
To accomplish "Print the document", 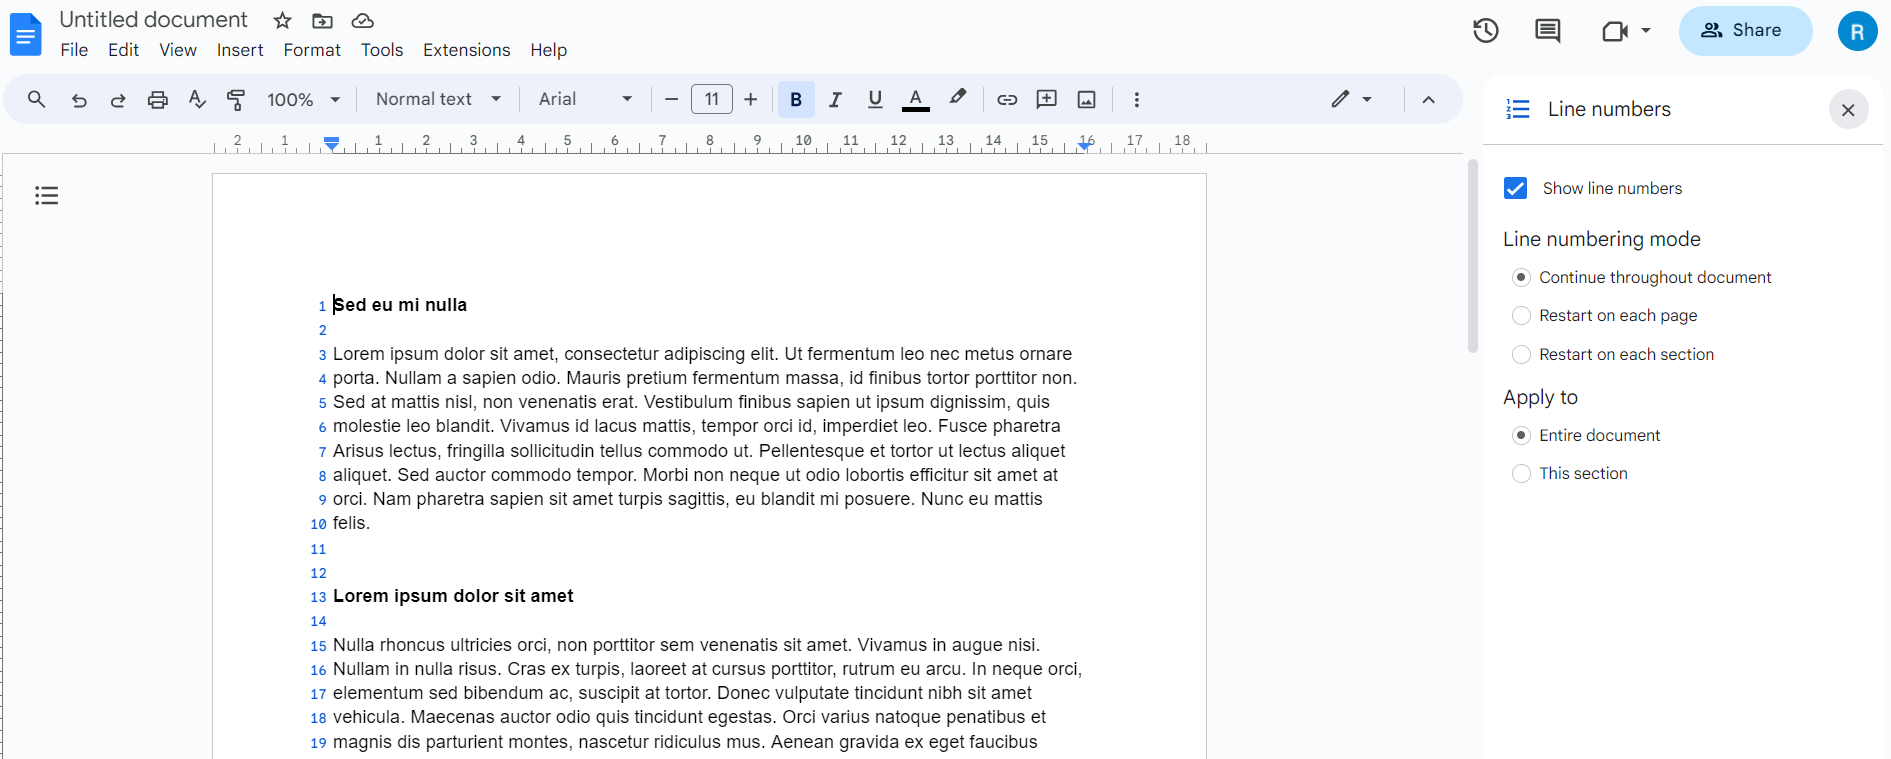I will (158, 99).
